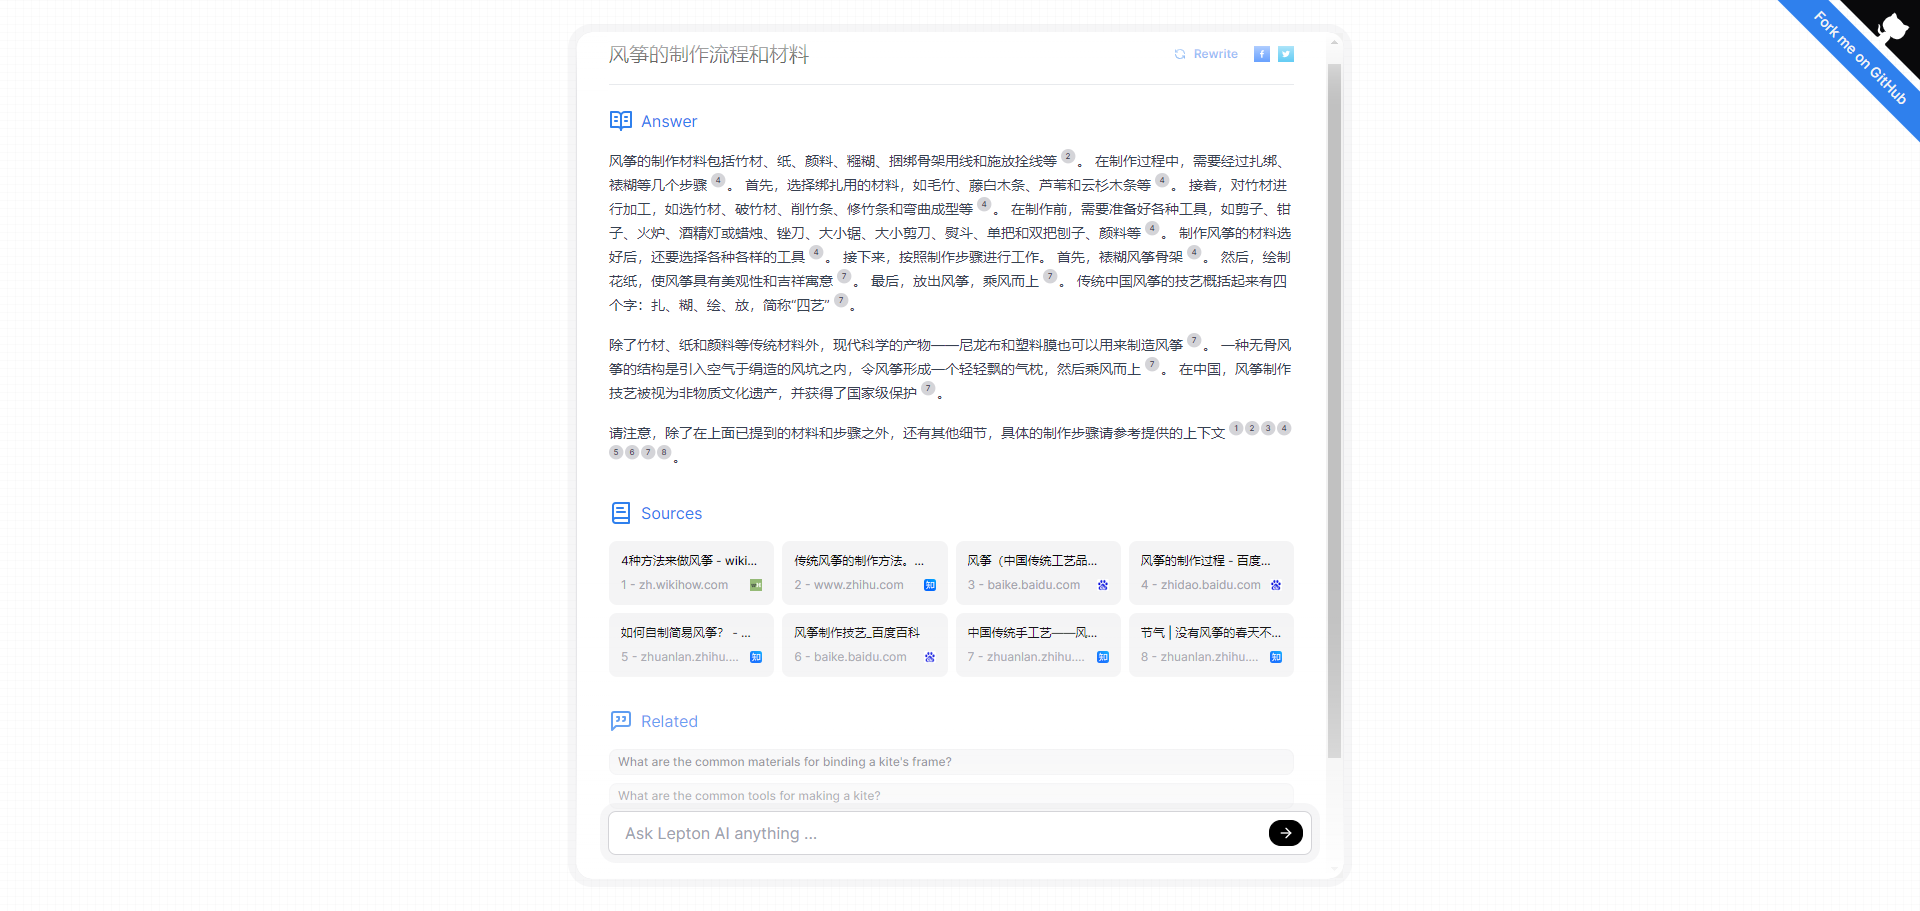Click citation 7 after 简称"四艺"
Screen dimensions: 1920x911
click(x=841, y=300)
